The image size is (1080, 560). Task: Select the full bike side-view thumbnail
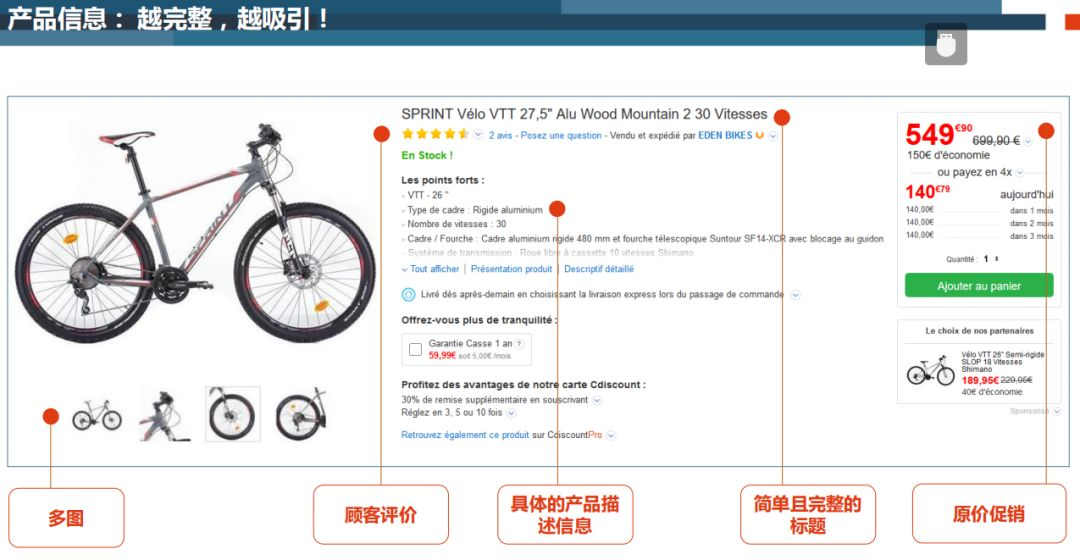pos(97,415)
